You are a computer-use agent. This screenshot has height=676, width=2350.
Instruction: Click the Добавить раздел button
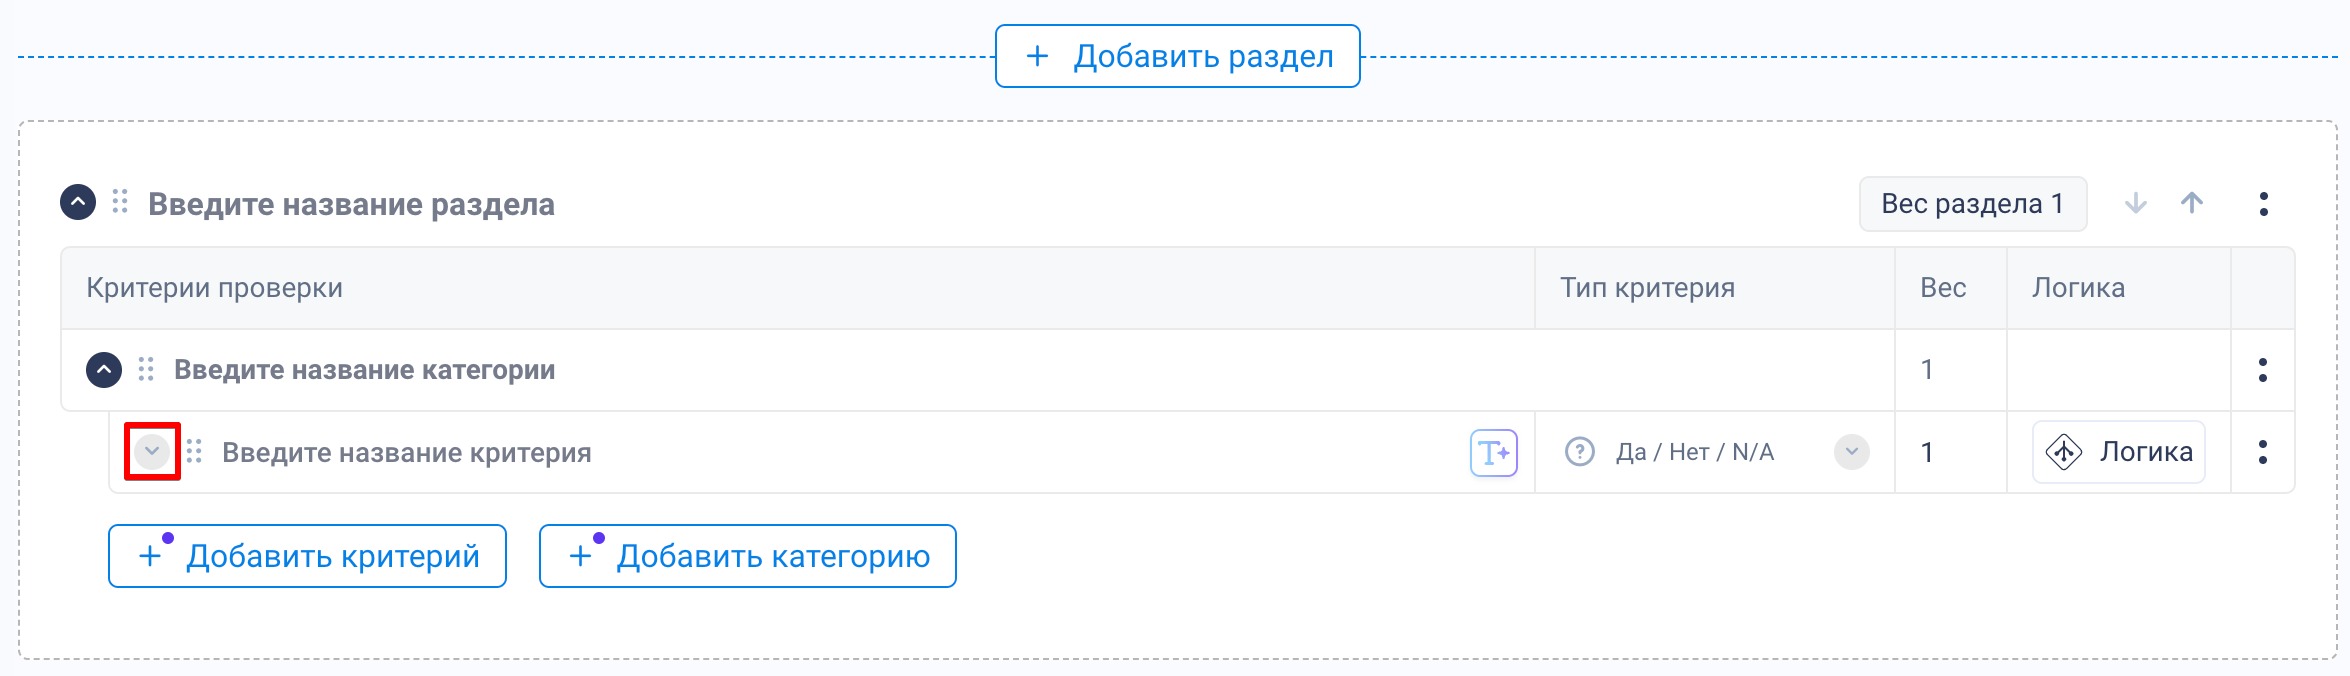click(x=1177, y=57)
